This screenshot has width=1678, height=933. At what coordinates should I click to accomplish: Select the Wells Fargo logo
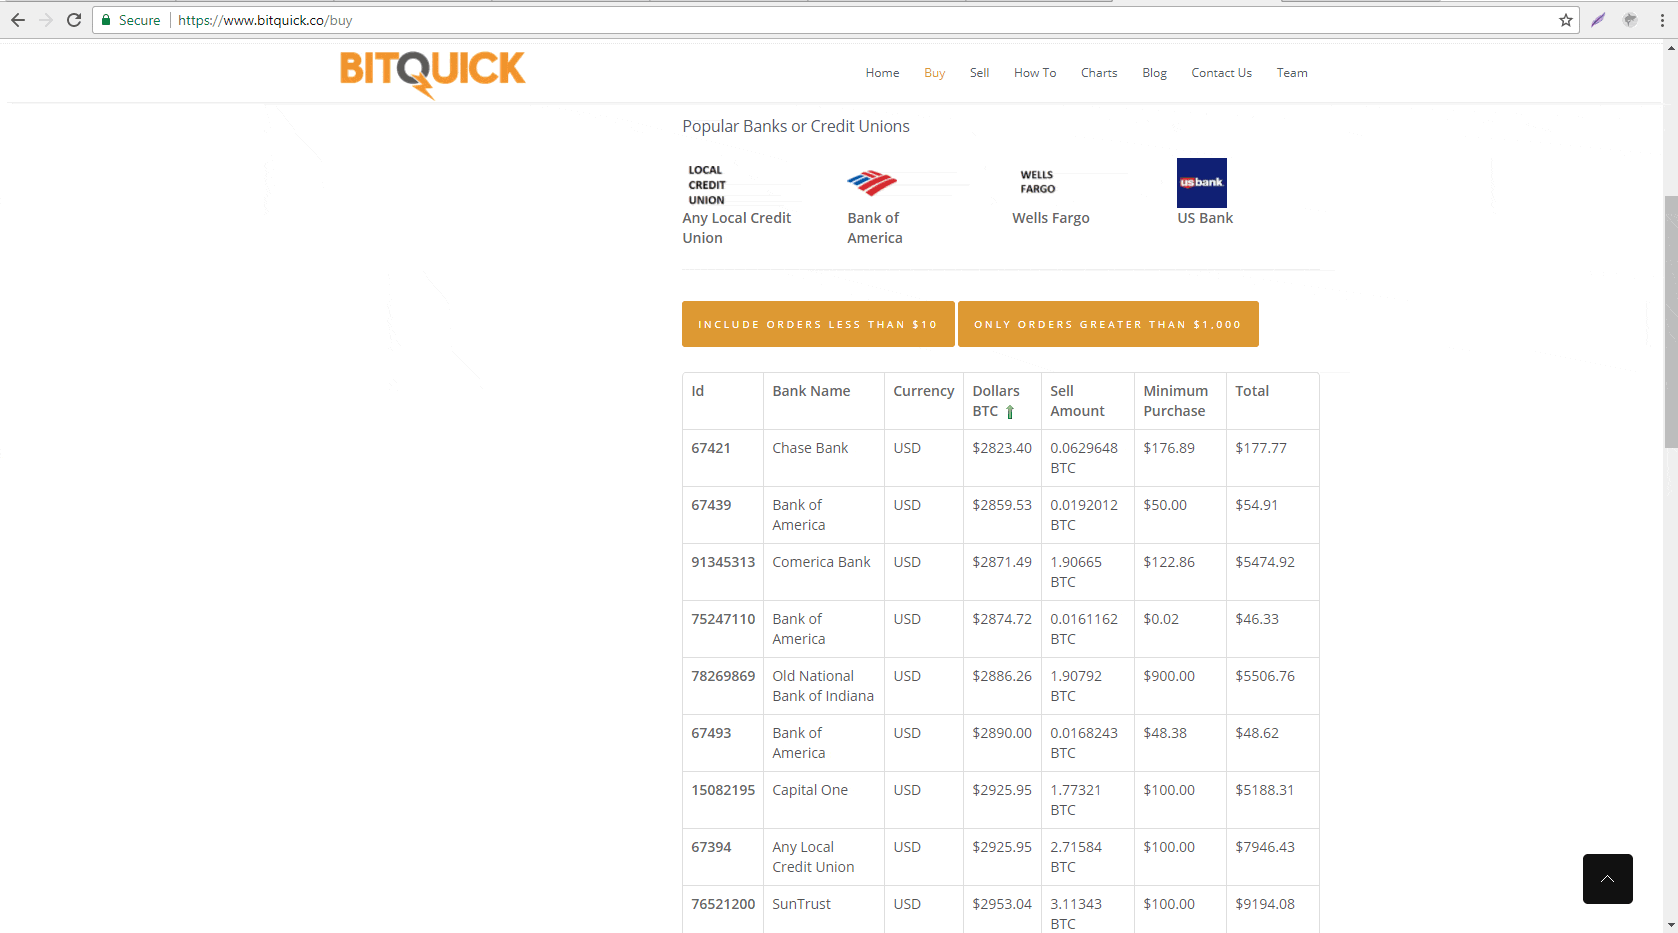[1038, 182]
